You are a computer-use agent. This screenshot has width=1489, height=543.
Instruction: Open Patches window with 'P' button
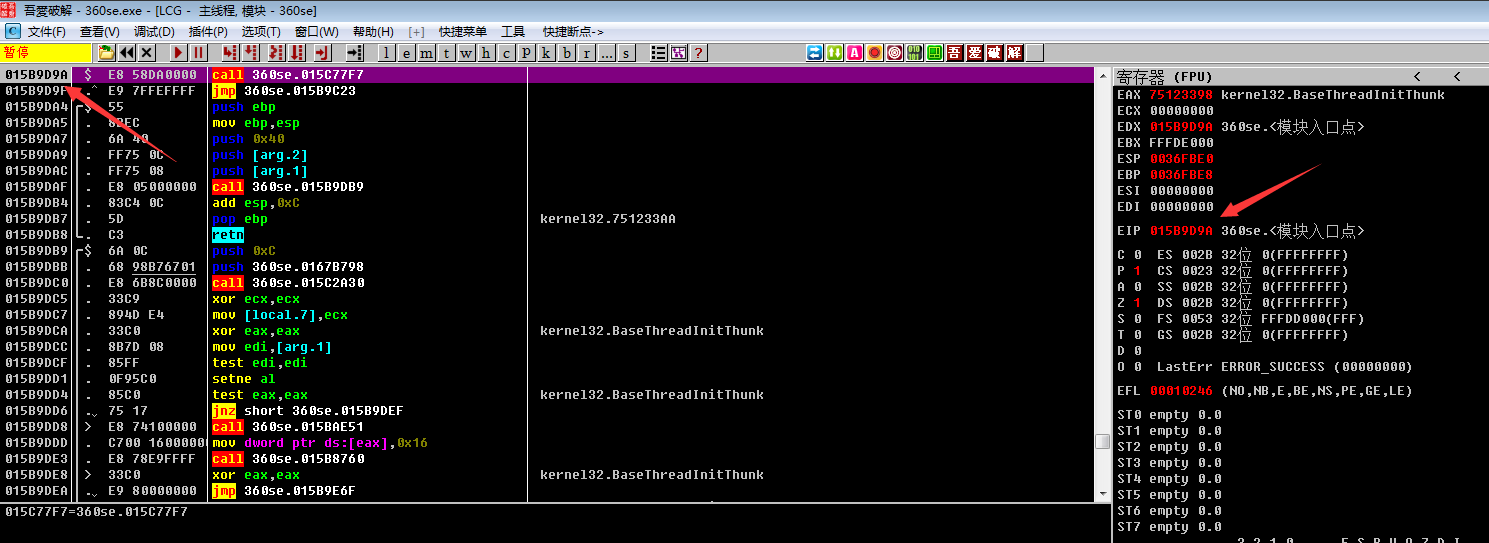tap(527, 53)
